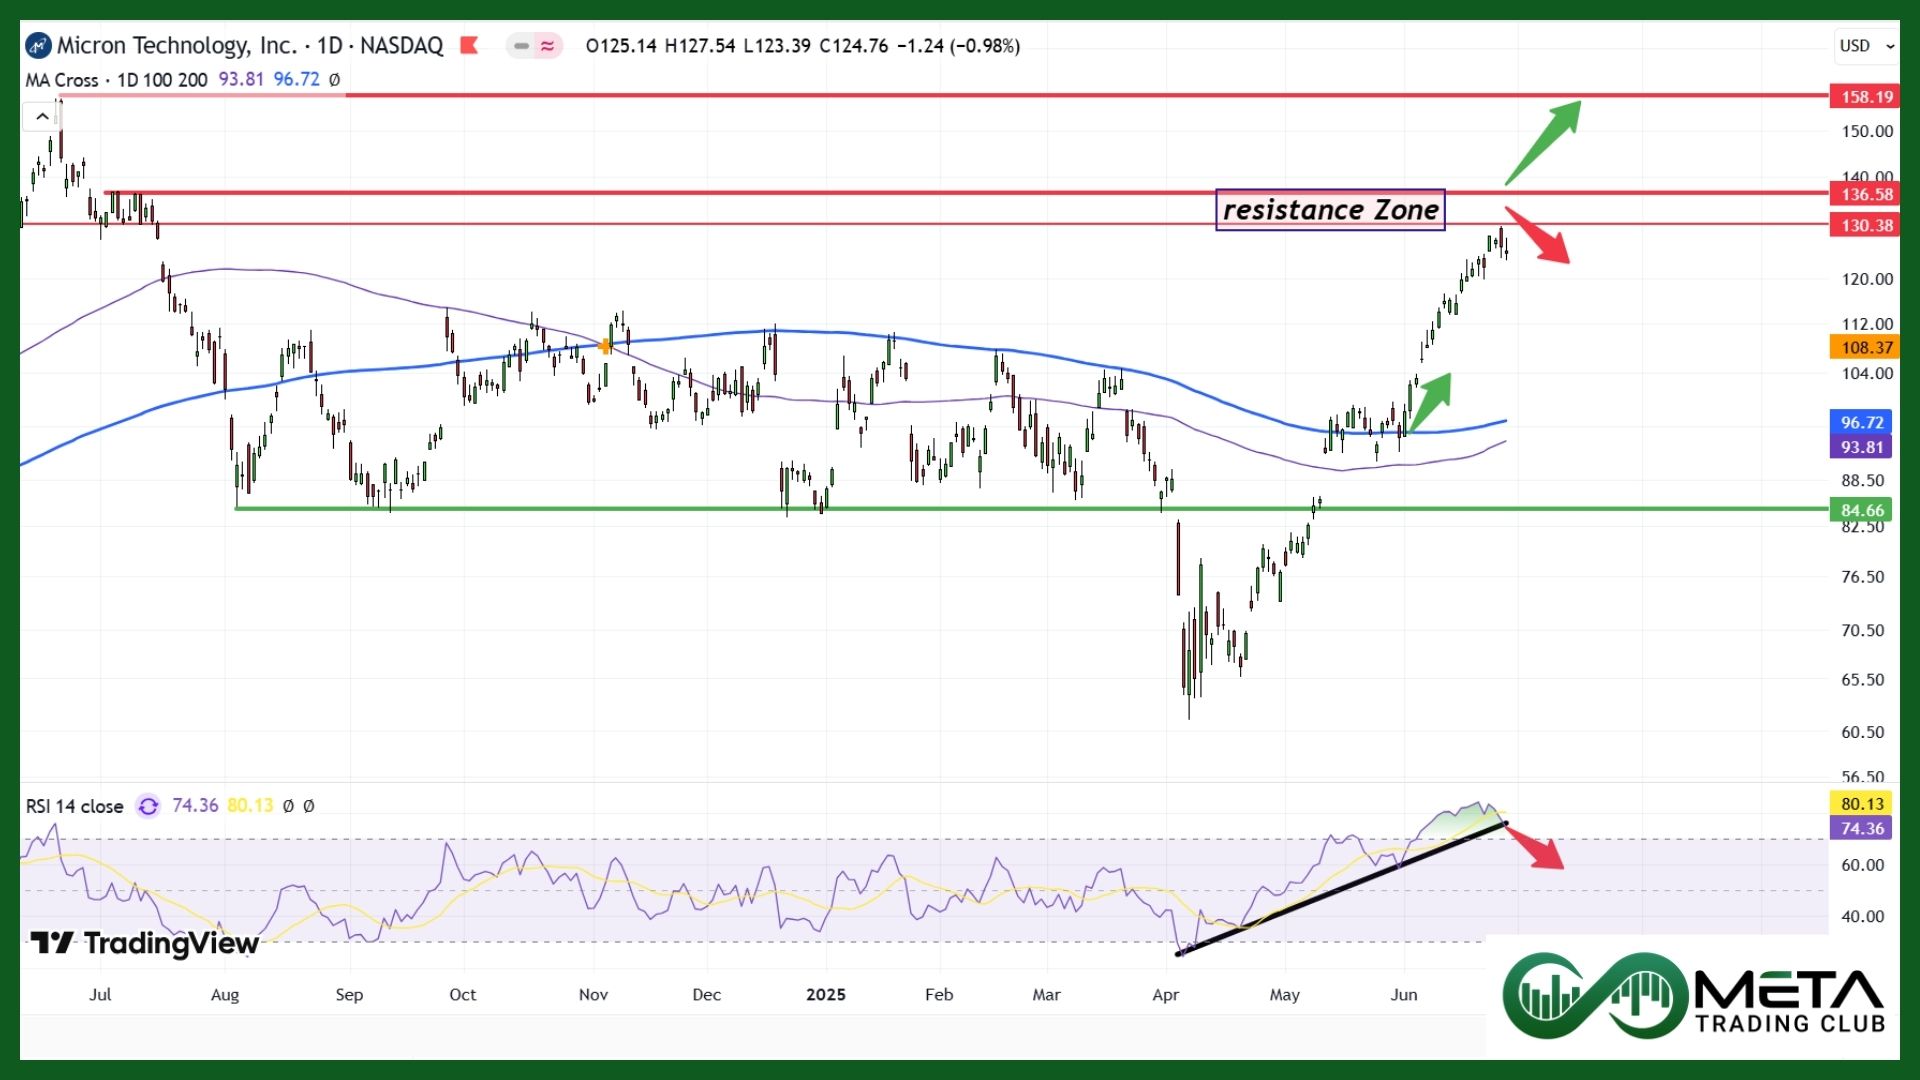Select the RSI 14 close legend

tap(75, 806)
